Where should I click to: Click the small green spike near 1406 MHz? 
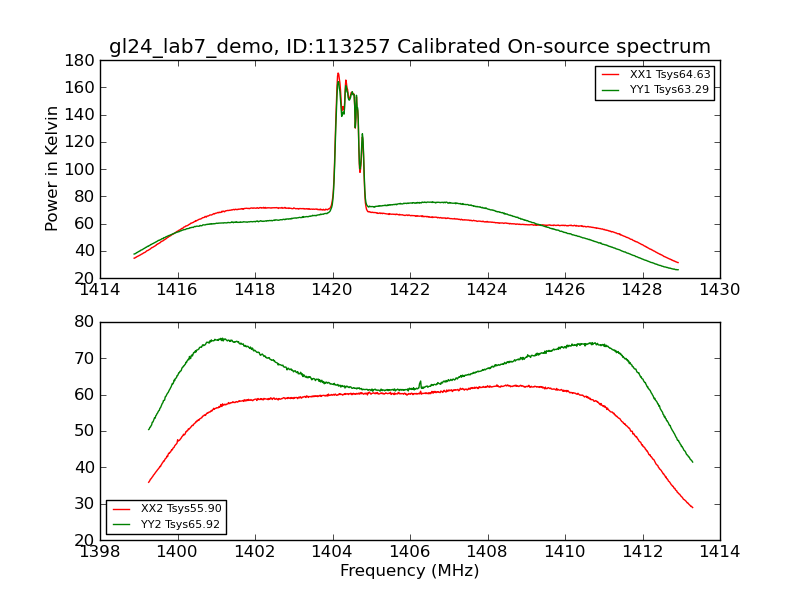(420, 384)
